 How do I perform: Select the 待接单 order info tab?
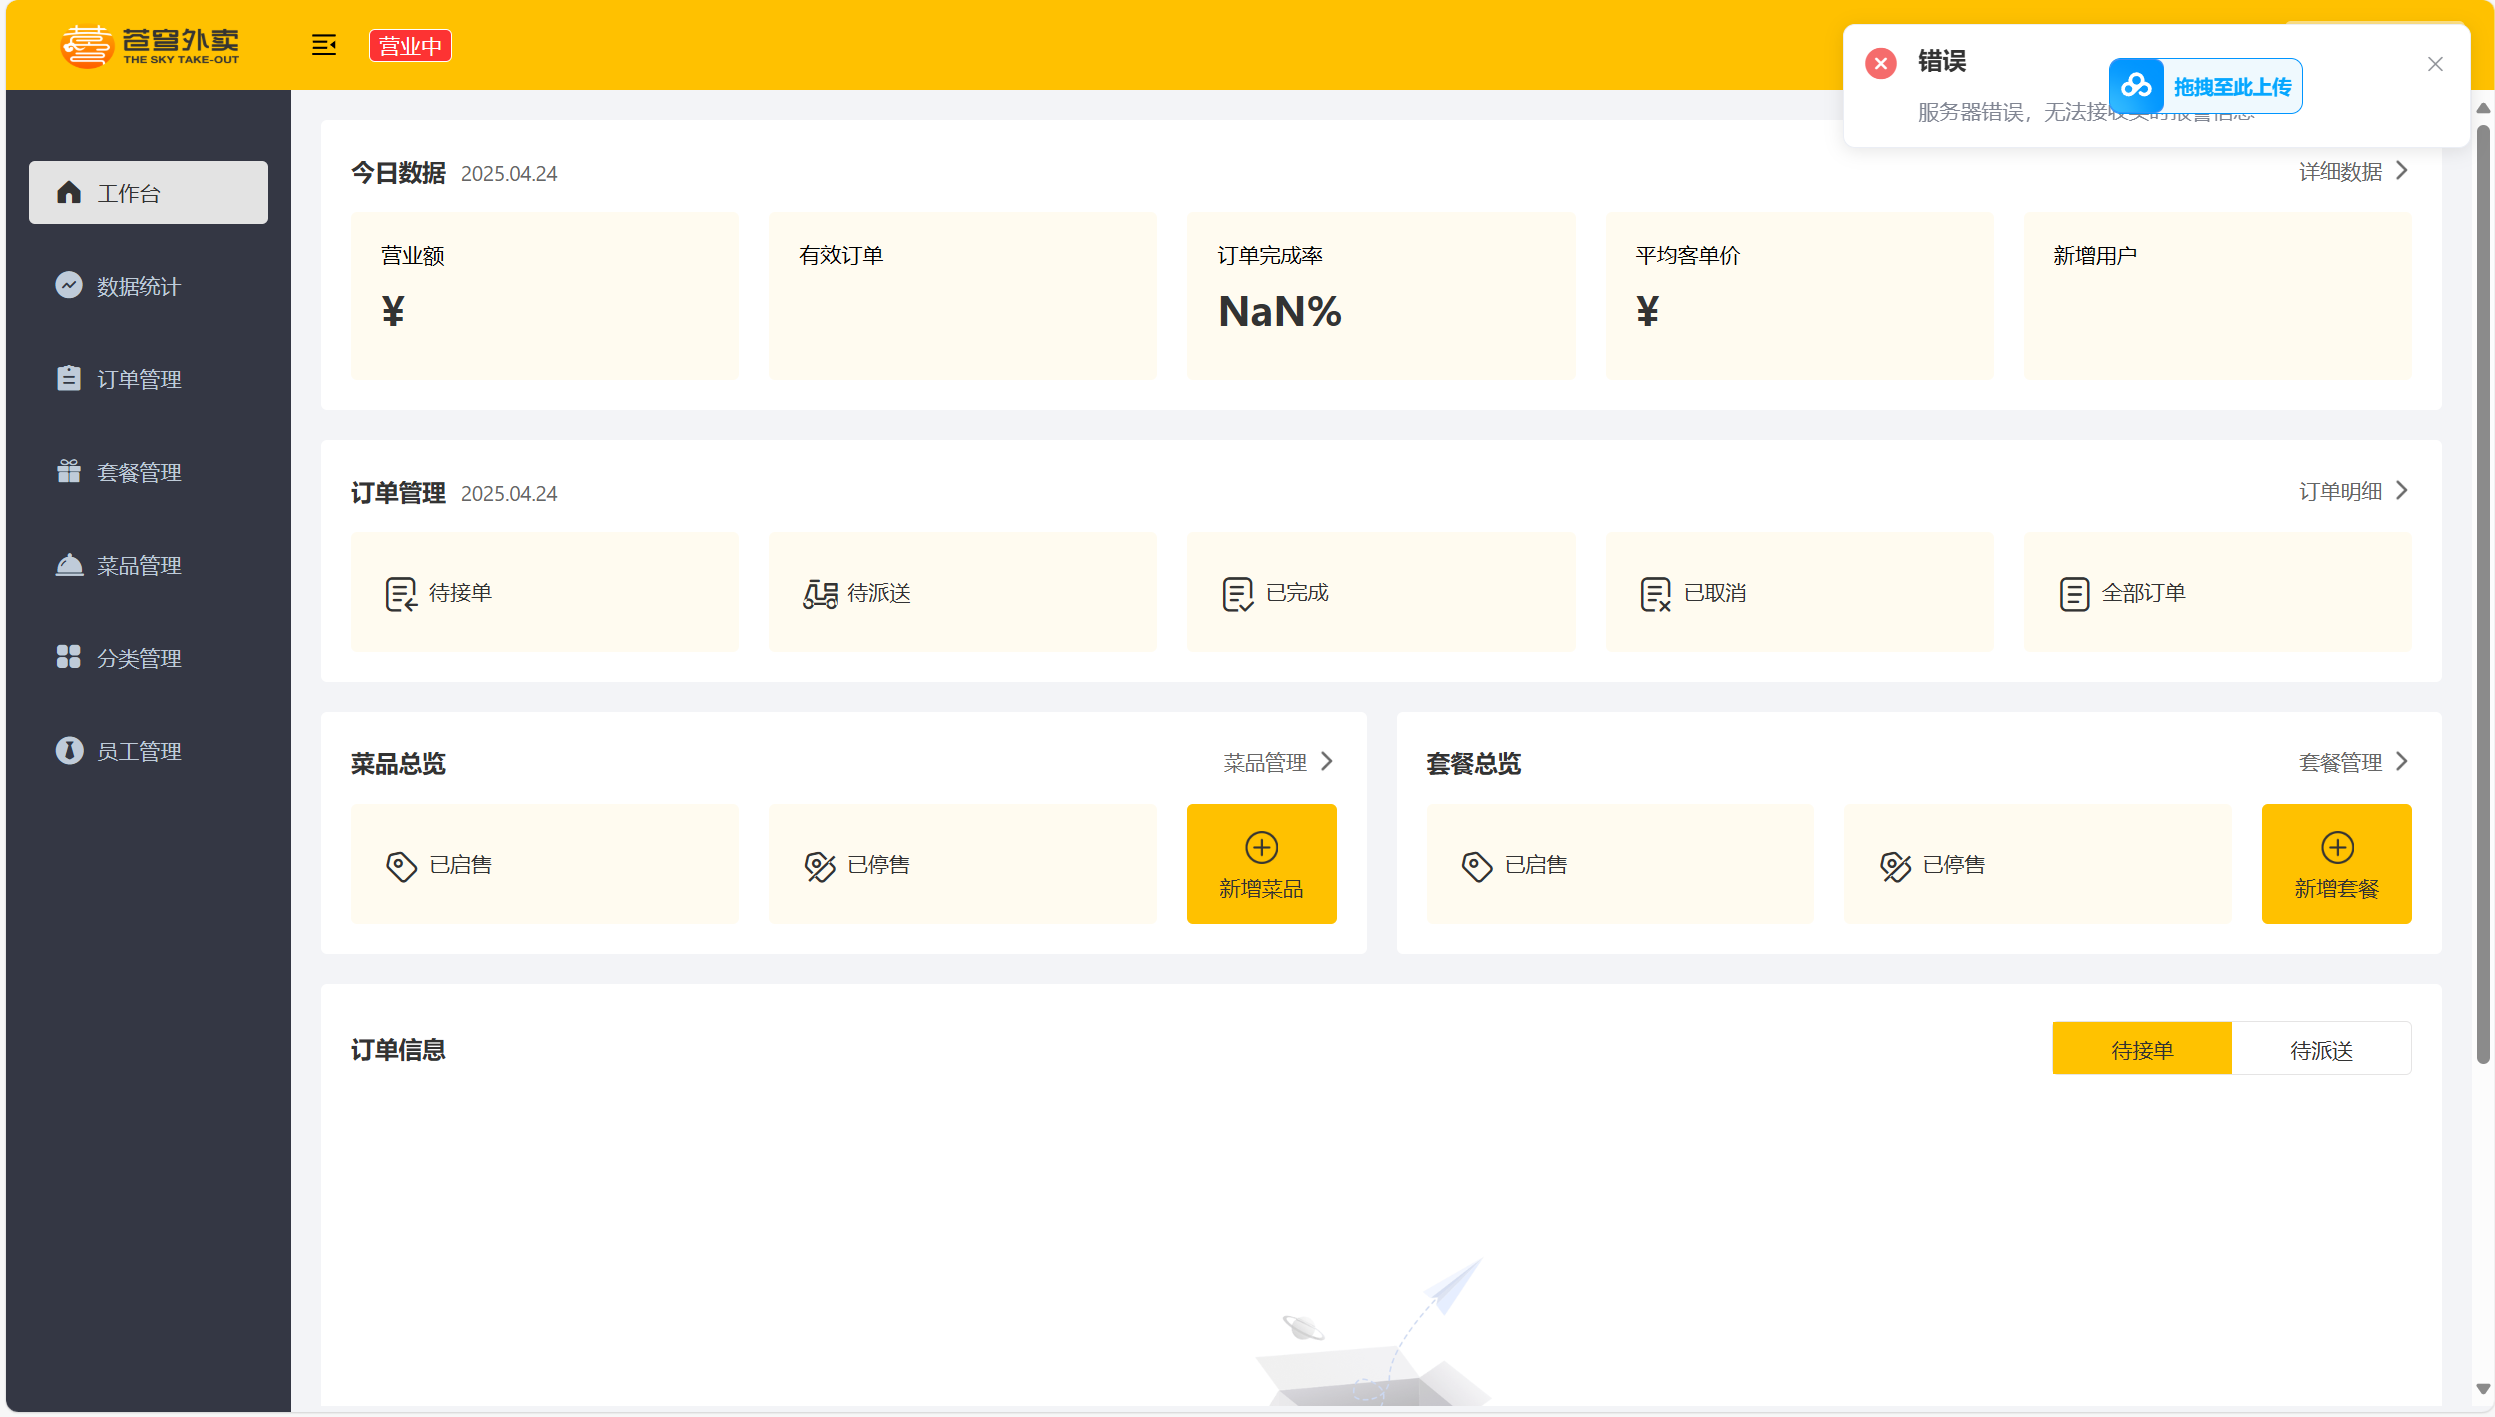2141,1049
